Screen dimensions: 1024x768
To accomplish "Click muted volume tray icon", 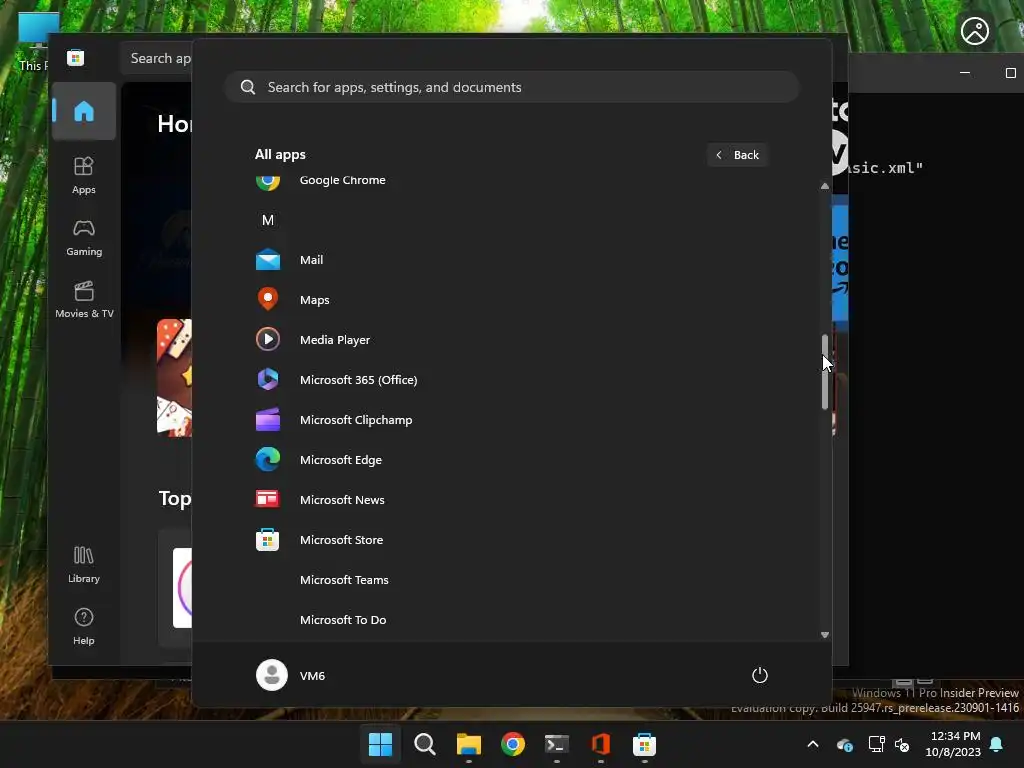I will click(902, 744).
